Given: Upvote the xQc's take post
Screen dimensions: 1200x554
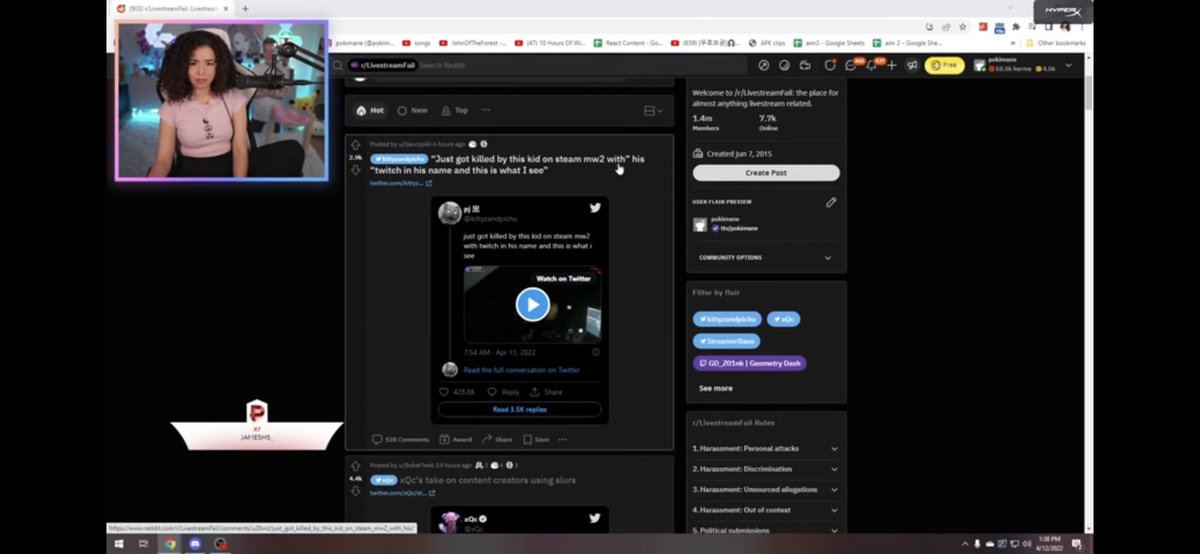Looking at the screenshot, I should (355, 466).
